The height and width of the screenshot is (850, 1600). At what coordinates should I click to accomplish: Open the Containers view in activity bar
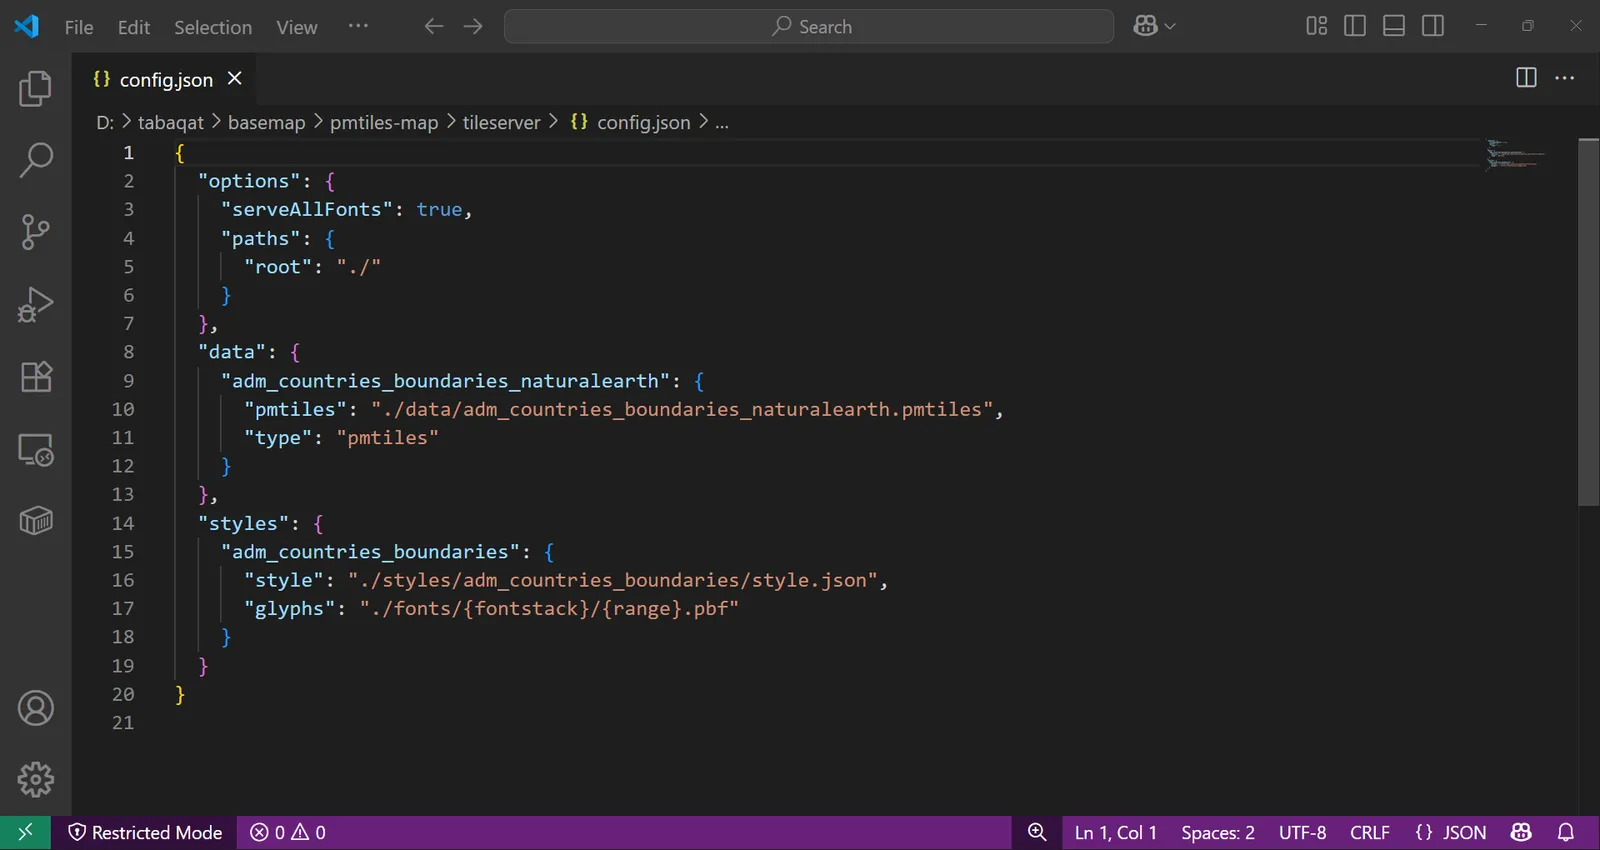pyautogui.click(x=35, y=521)
